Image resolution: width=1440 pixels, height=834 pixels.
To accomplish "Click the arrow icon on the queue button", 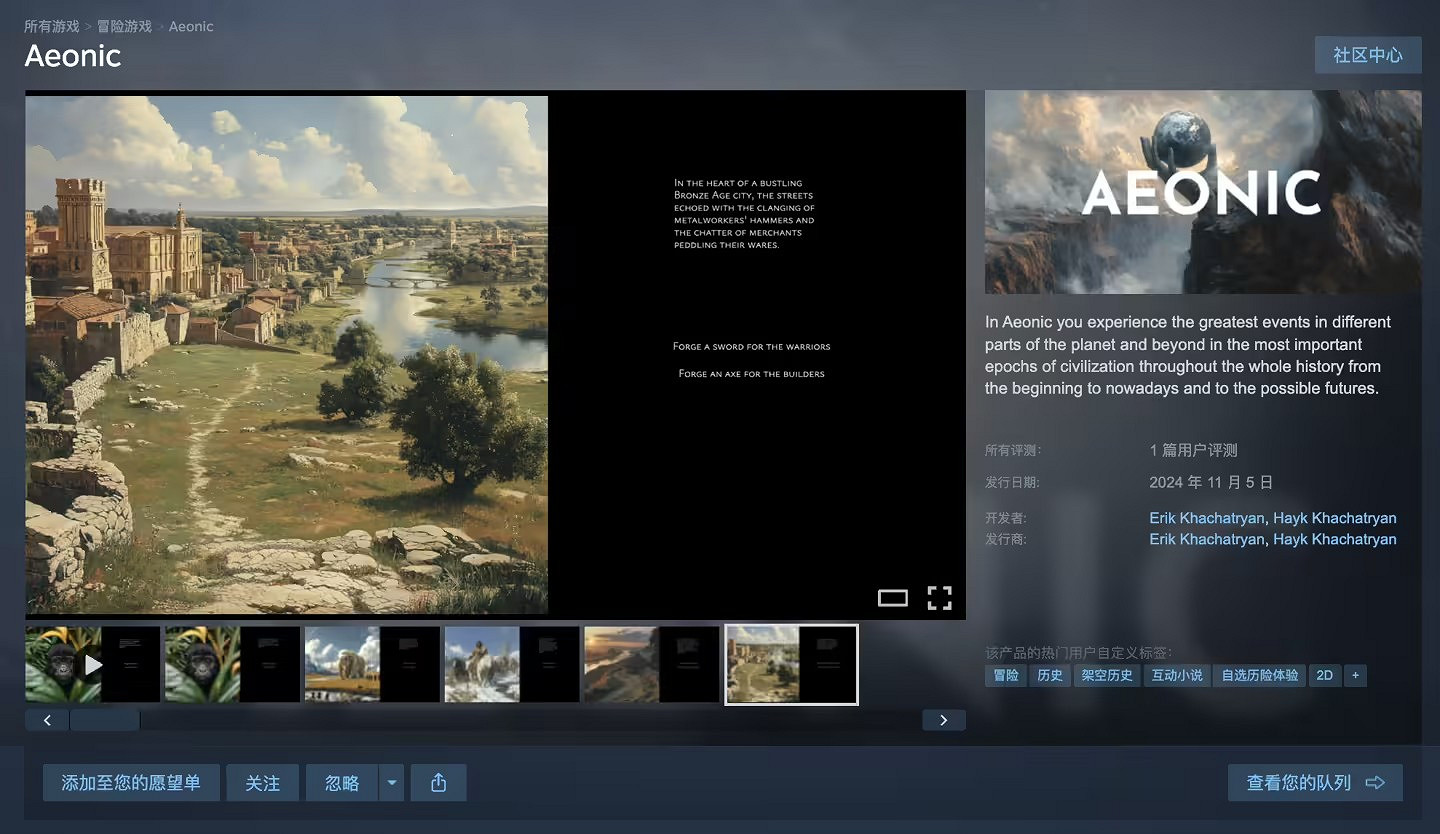I will coord(1376,783).
